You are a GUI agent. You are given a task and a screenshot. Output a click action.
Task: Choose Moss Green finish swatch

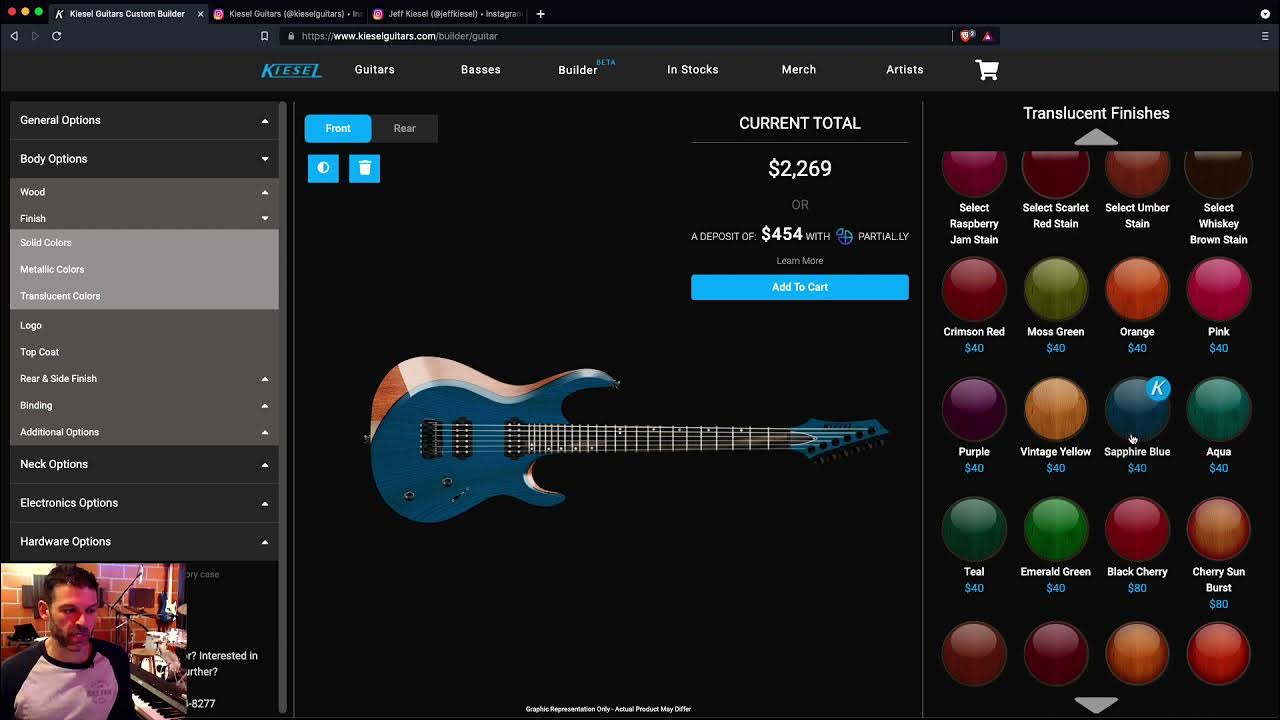tap(1056, 289)
